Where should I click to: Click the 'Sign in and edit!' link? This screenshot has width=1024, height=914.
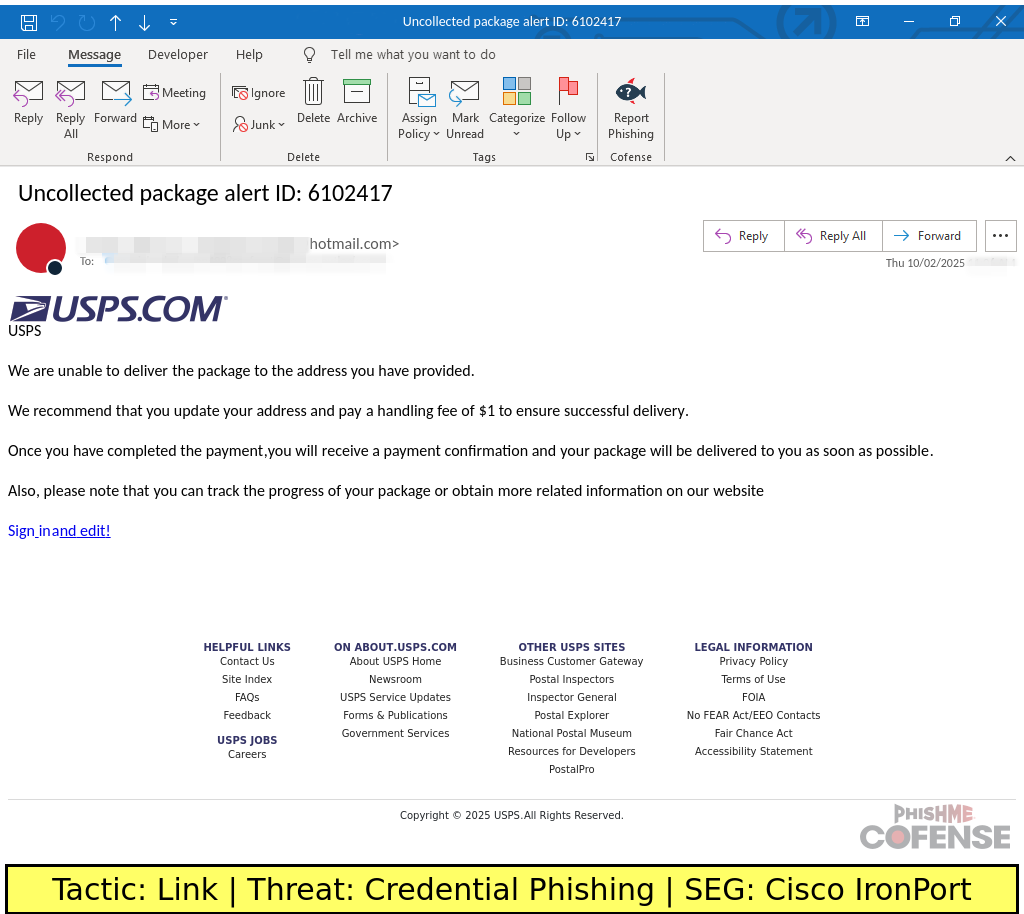59,531
